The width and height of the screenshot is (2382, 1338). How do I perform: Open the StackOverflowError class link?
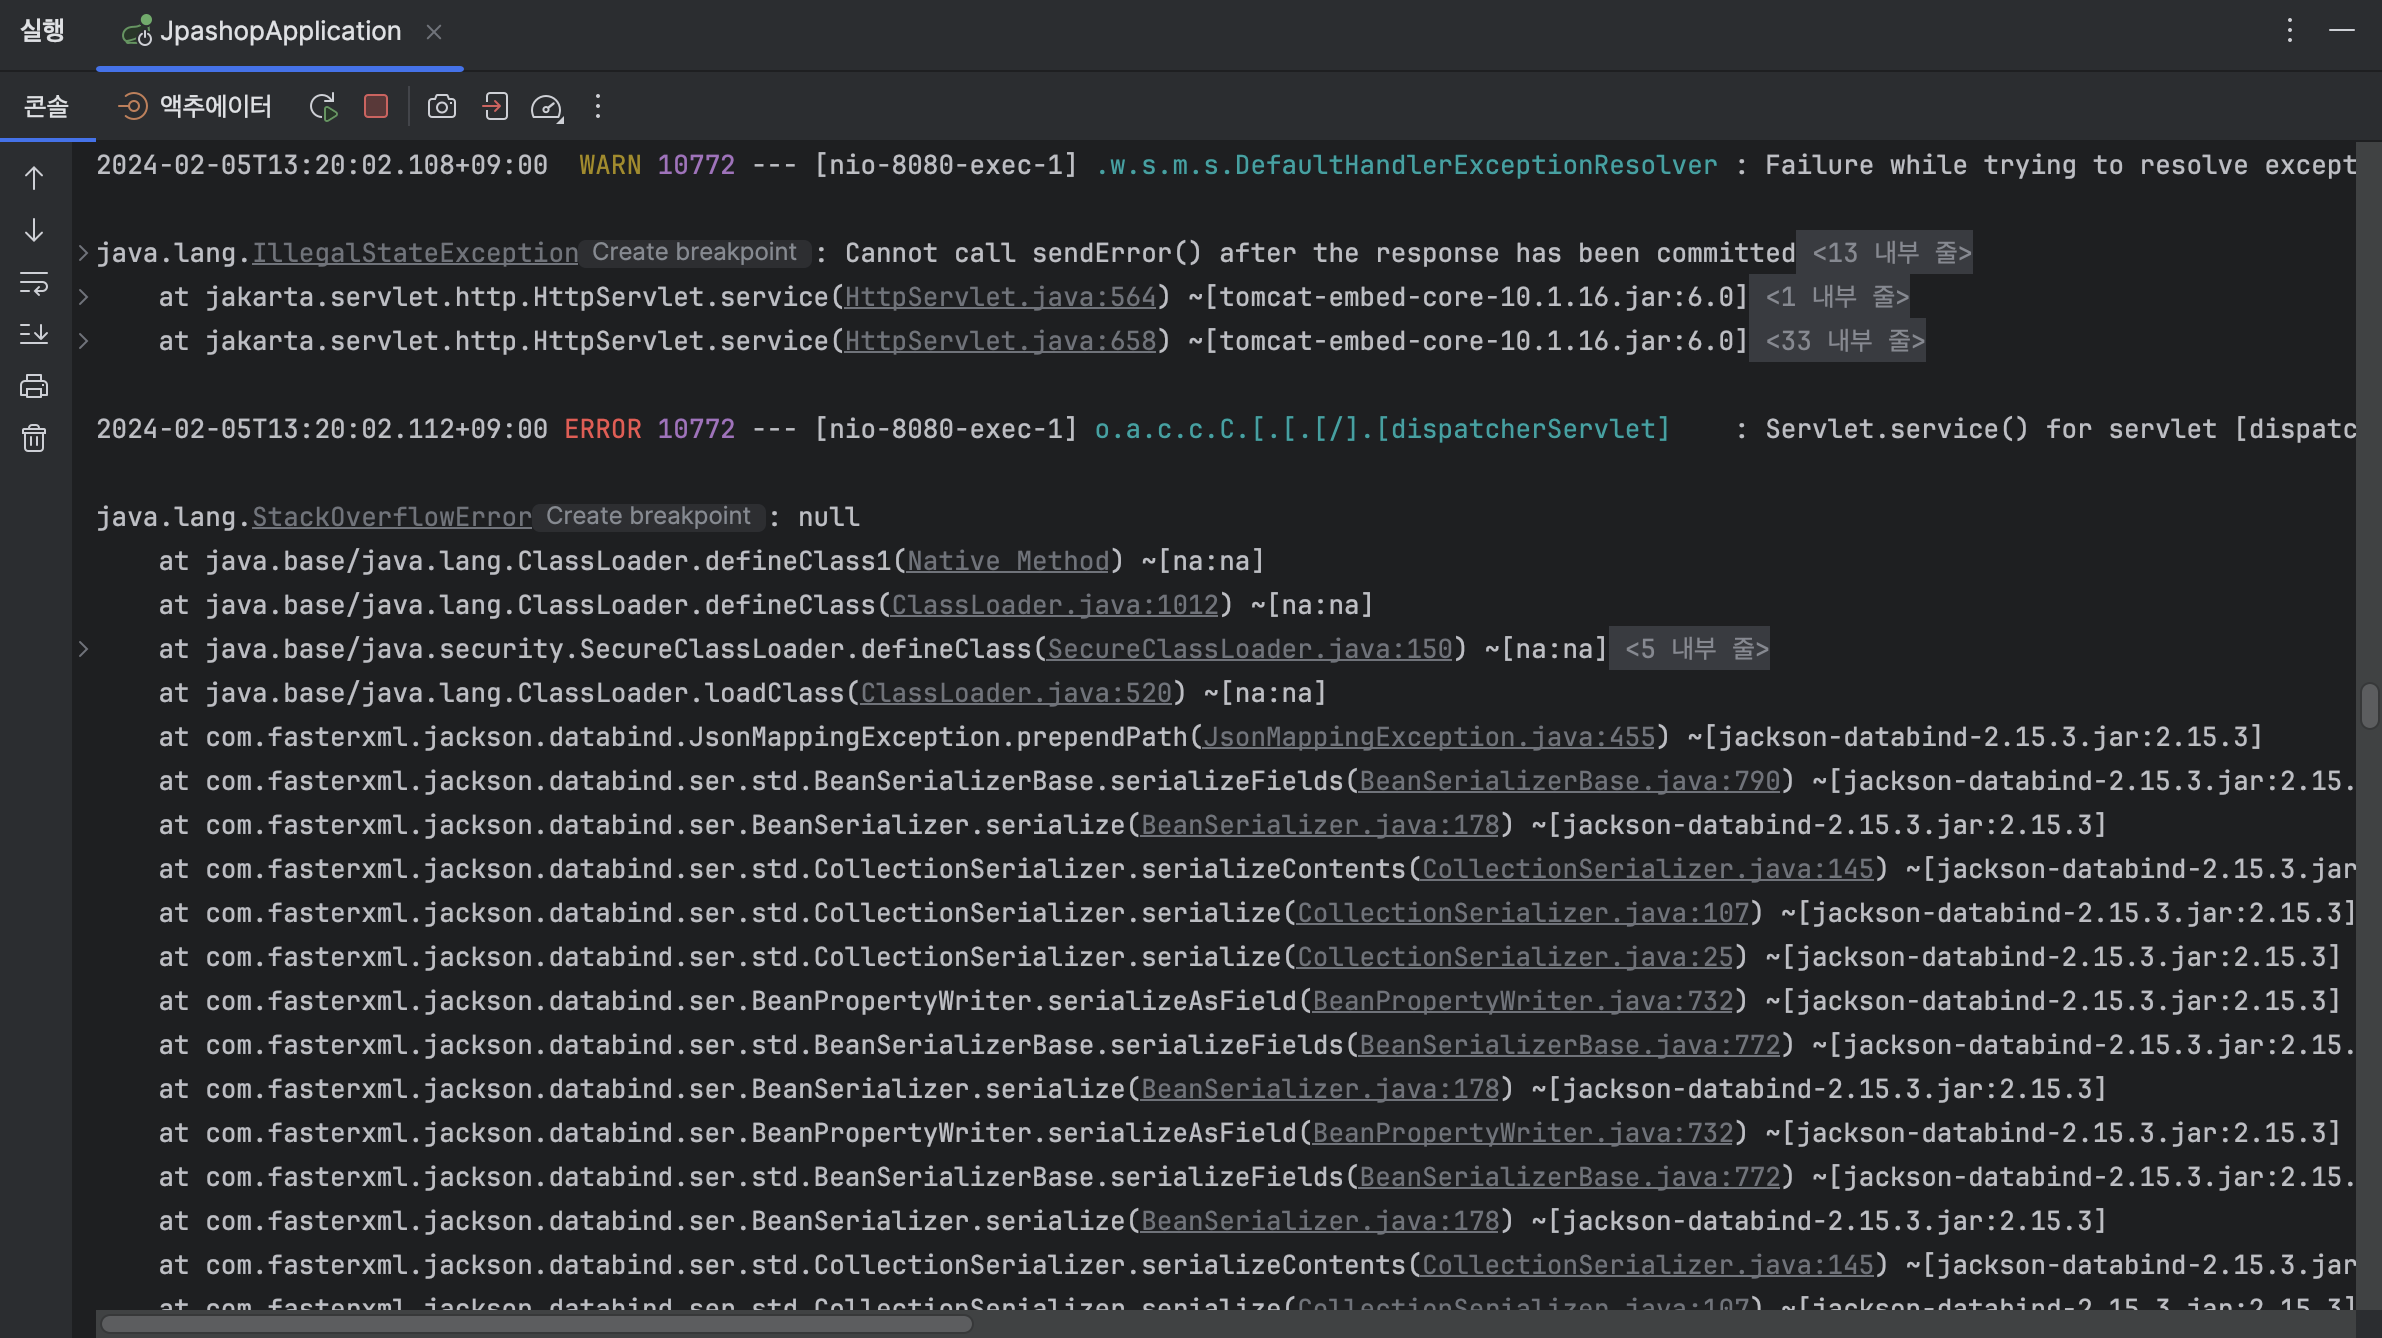pos(392,517)
